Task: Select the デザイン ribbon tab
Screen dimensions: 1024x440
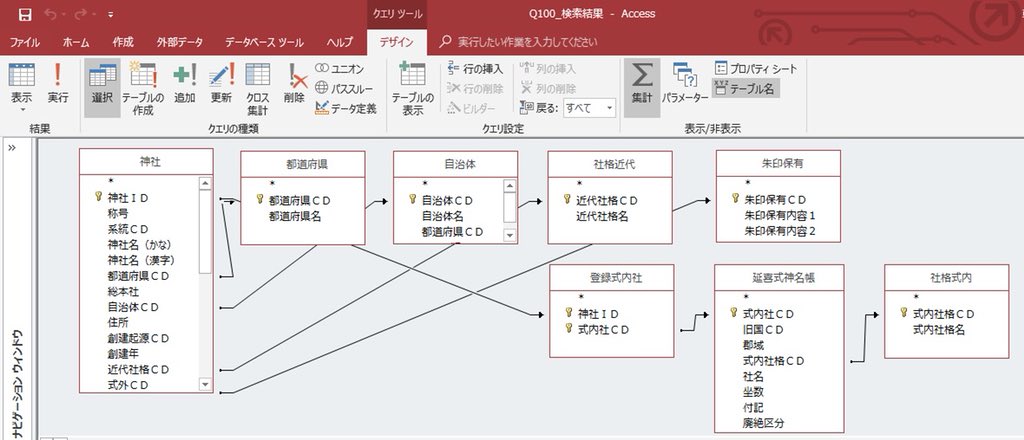Action: [396, 42]
